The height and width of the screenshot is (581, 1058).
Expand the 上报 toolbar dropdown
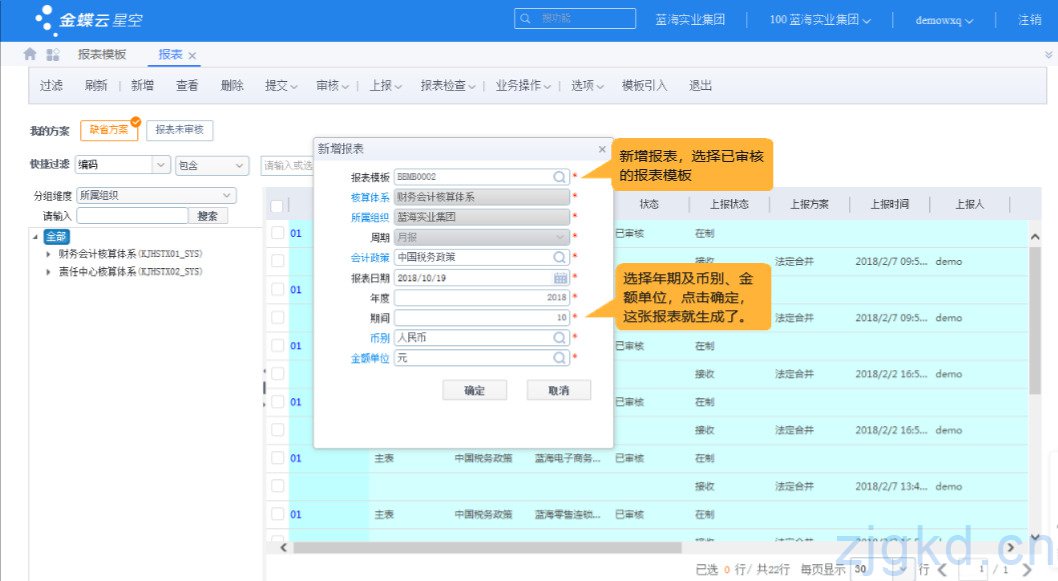398,86
